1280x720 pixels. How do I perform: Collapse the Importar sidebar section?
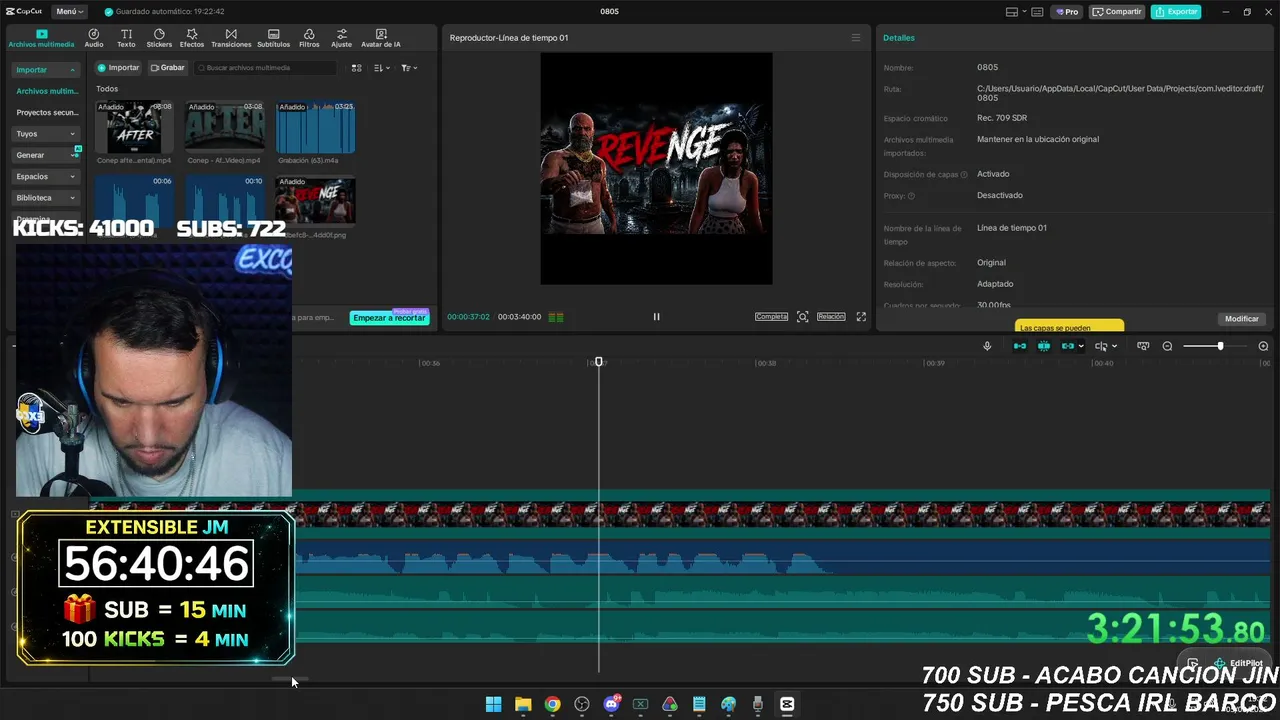45,70
